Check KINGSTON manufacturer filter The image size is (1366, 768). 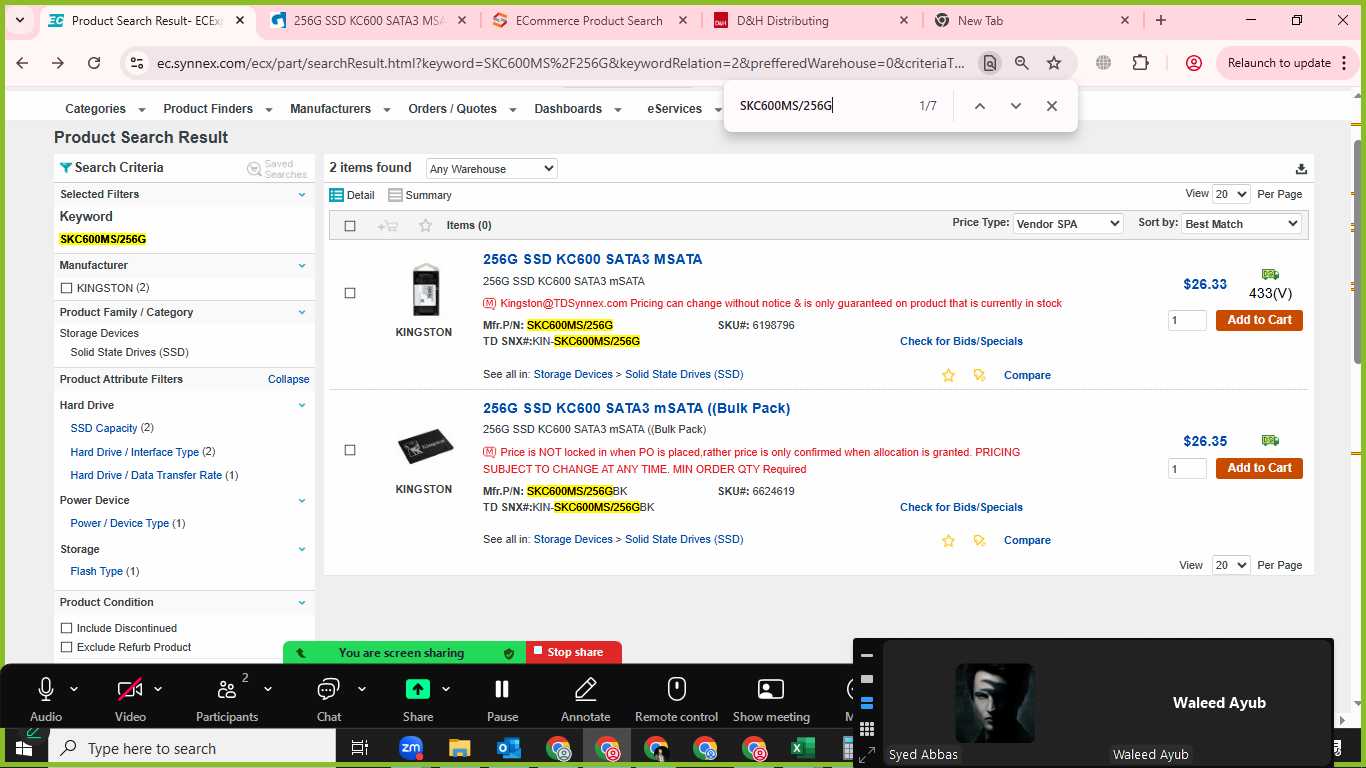tap(67, 288)
